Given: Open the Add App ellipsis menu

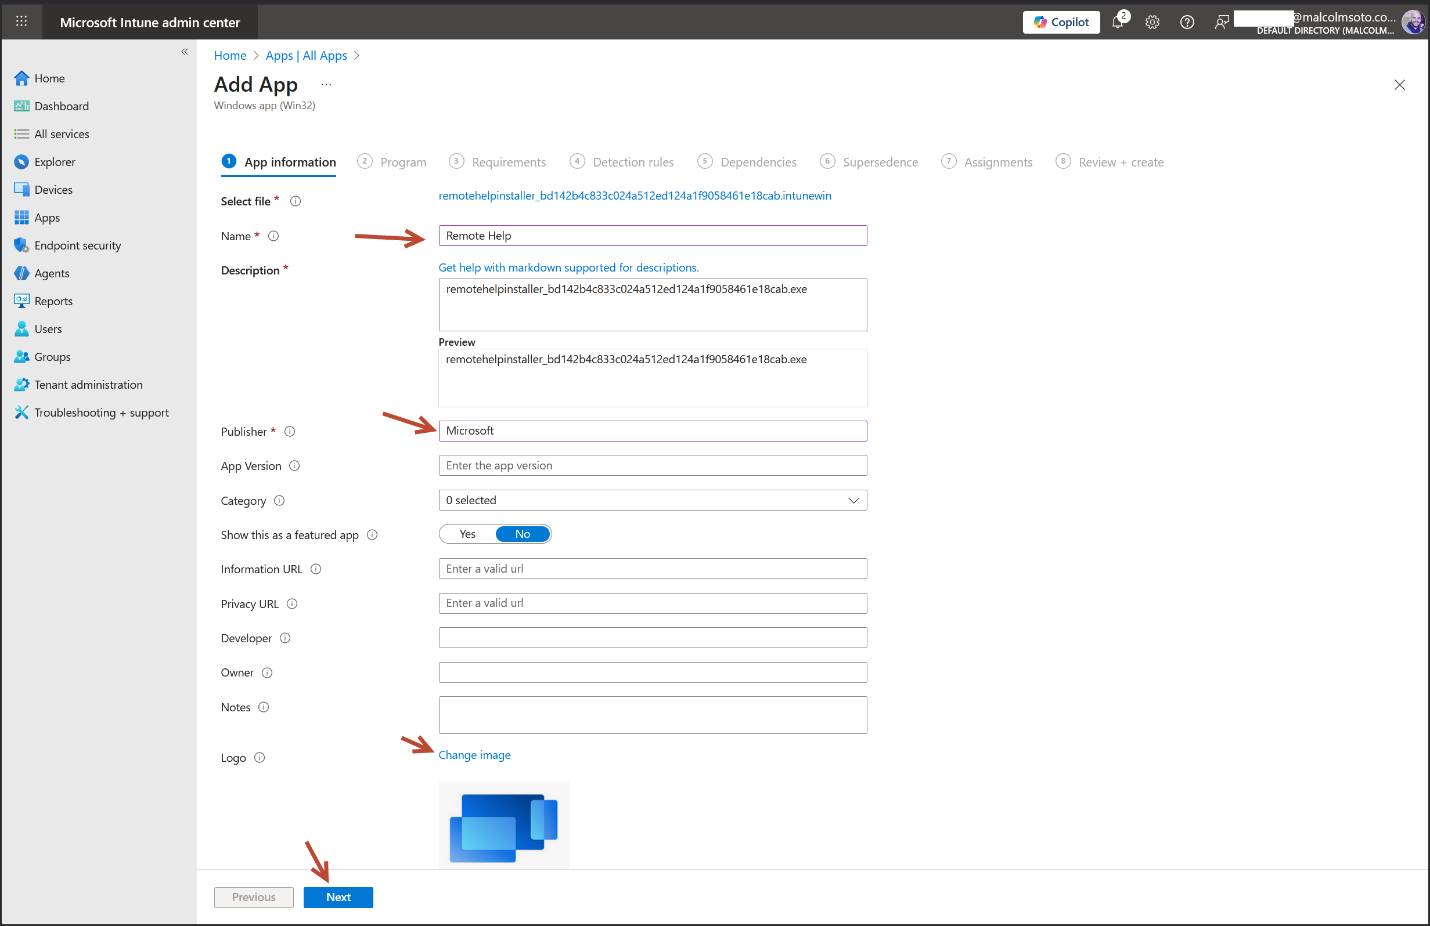Looking at the screenshot, I should point(326,85).
